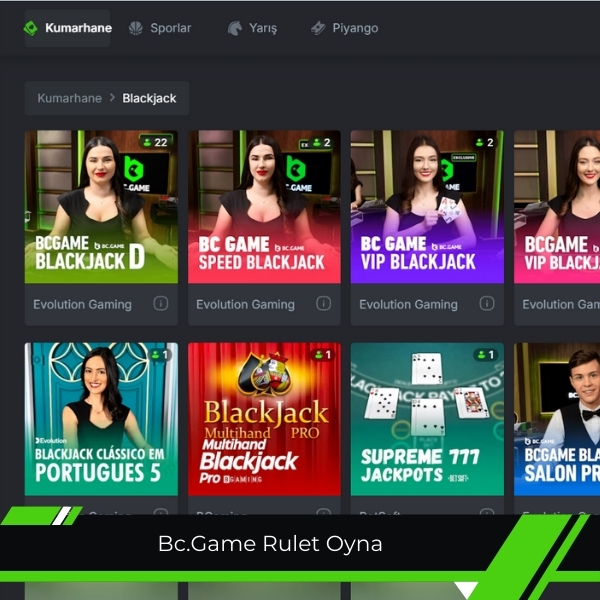This screenshot has width=600, height=600.
Task: Click the Sporlar basketball icon
Action: pos(135,28)
